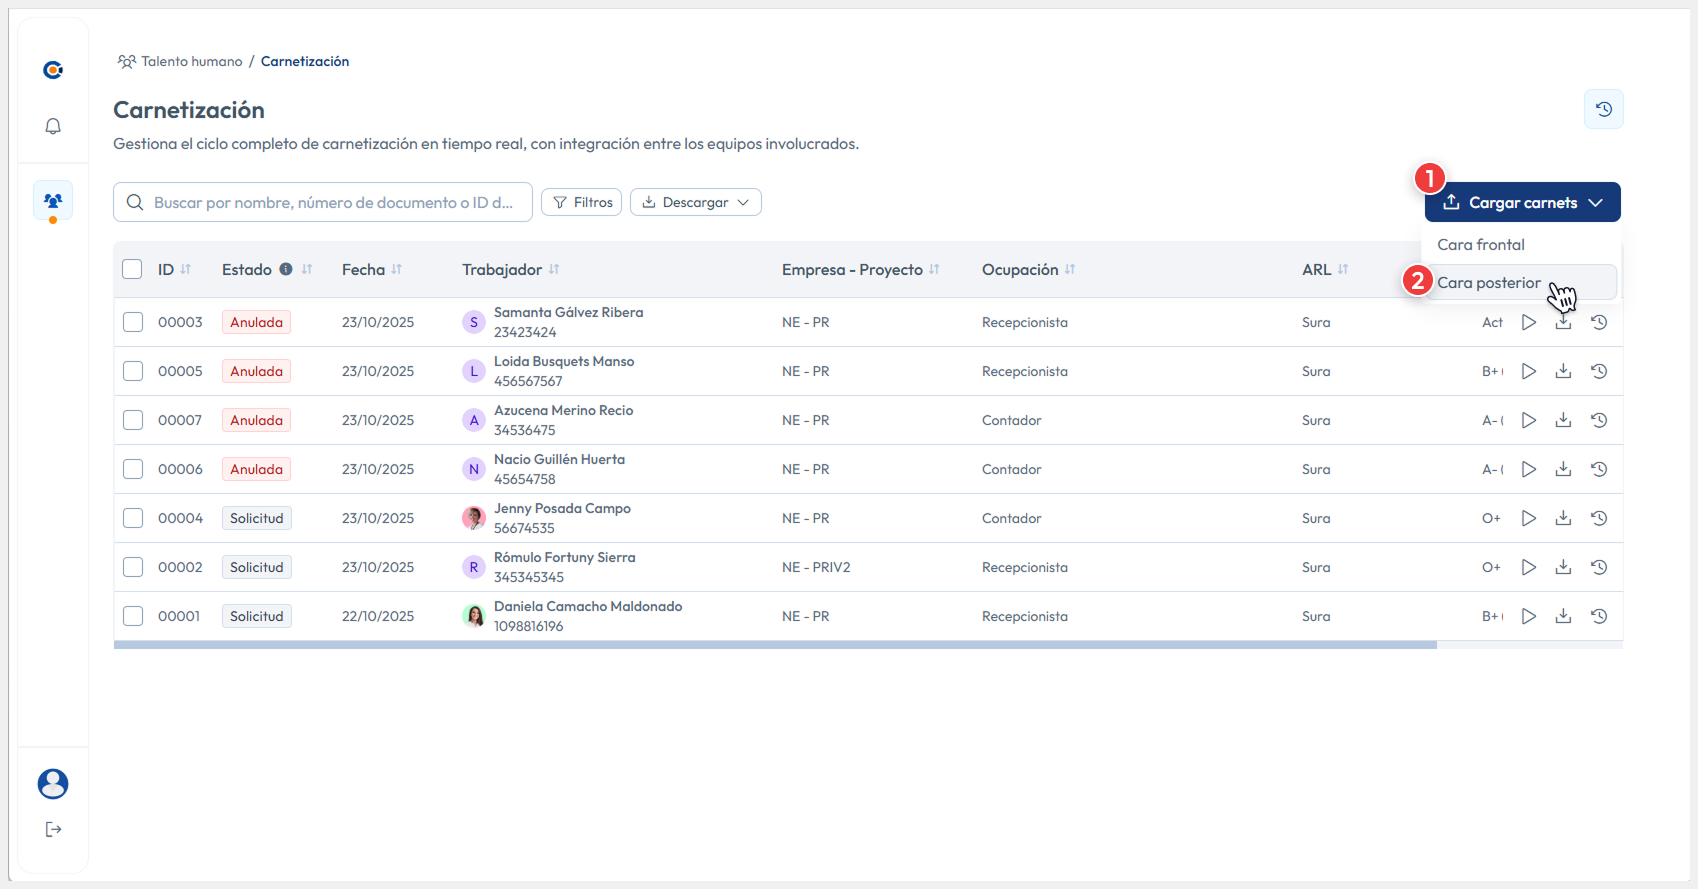Screen dimensions: 1698x889
Task: Open the Cargar carnets dropdown button
Action: pos(1522,202)
